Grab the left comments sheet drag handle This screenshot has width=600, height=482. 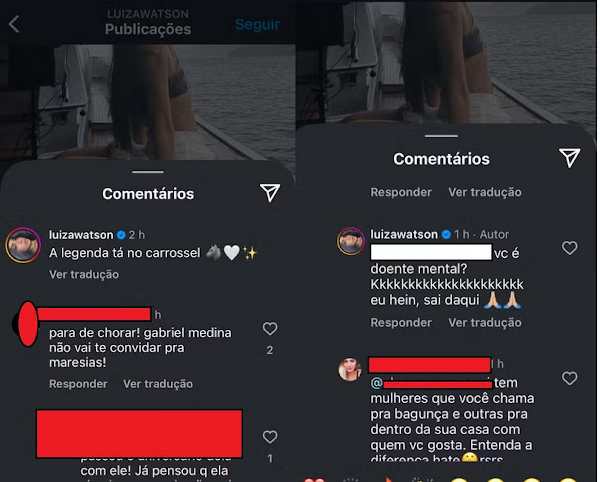pyautogui.click(x=148, y=172)
